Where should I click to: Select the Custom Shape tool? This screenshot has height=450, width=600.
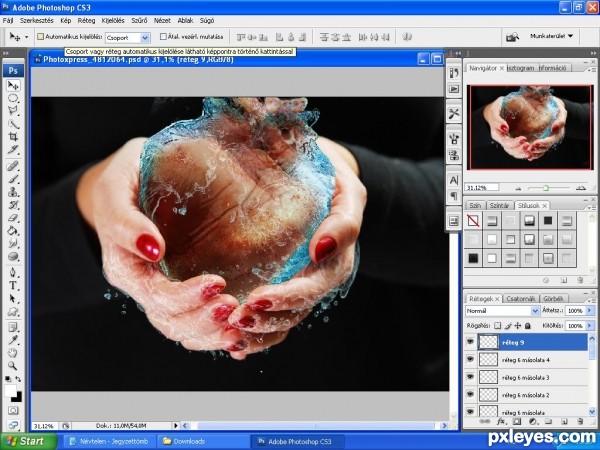(13, 311)
